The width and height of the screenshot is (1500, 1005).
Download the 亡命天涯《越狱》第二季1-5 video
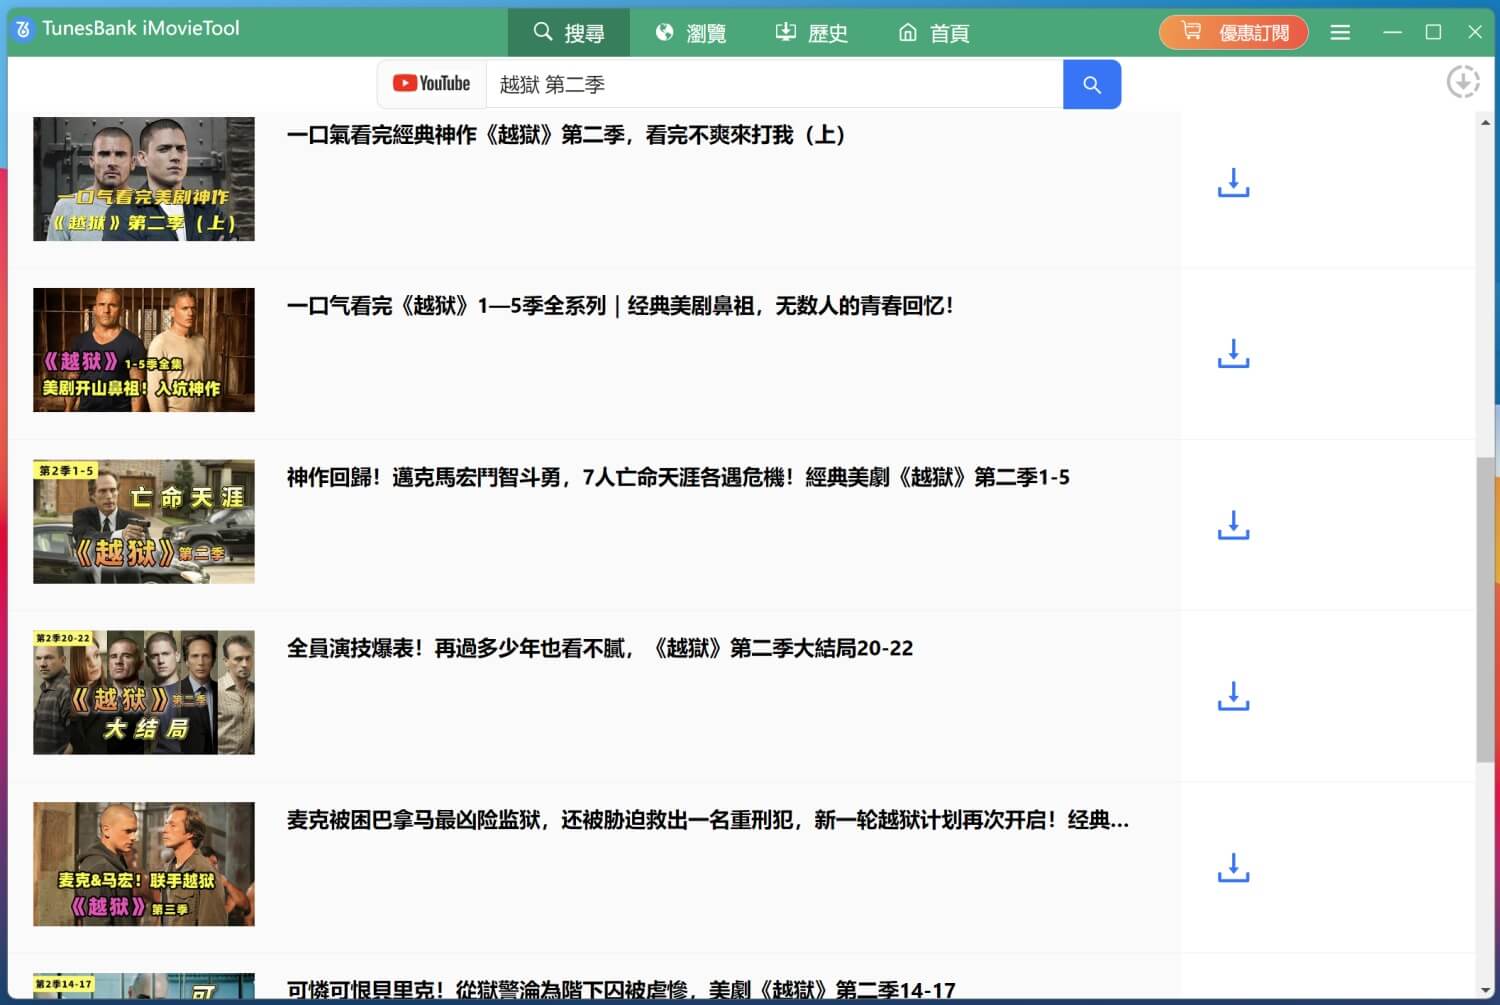tap(1233, 525)
